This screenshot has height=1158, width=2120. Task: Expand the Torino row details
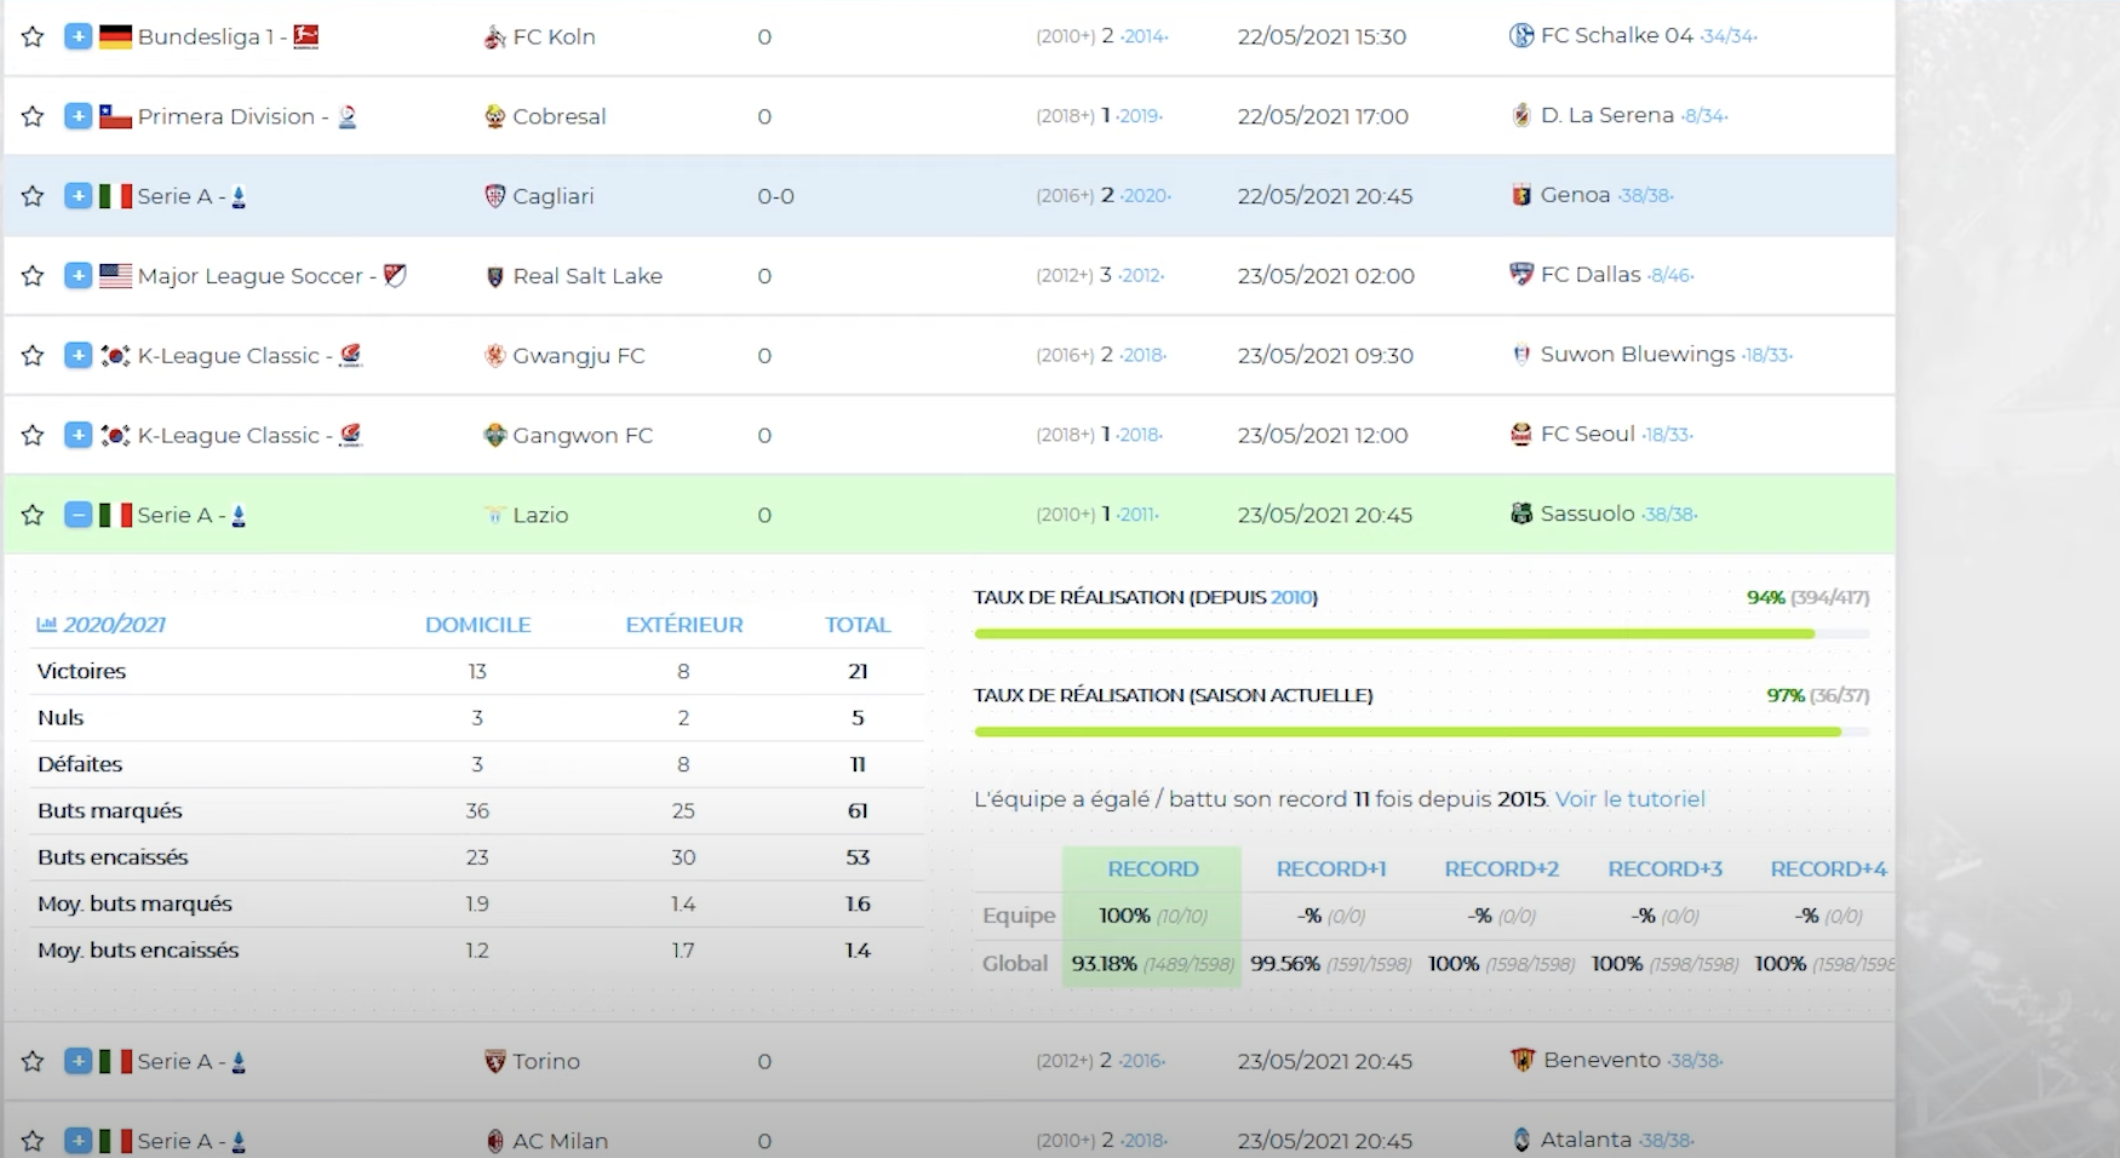pyautogui.click(x=78, y=1061)
